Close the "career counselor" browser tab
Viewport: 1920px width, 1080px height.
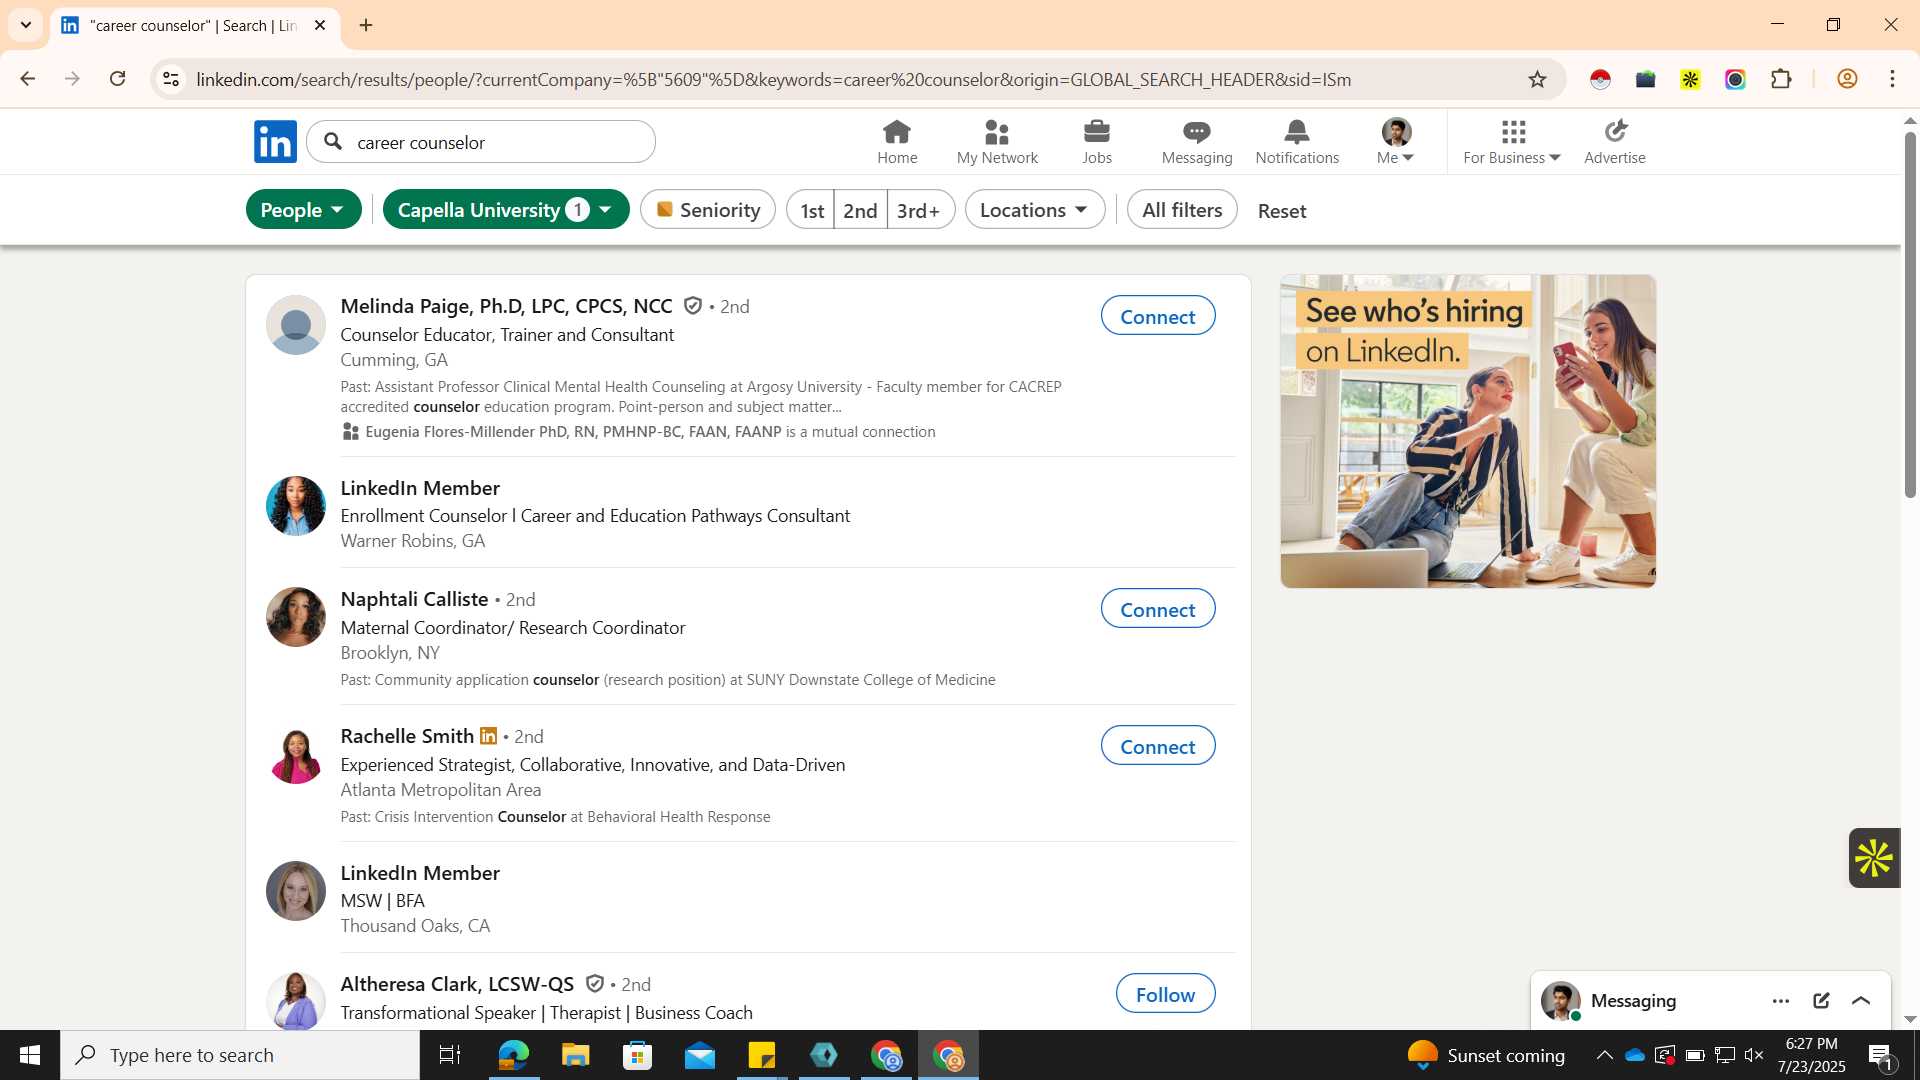(320, 25)
